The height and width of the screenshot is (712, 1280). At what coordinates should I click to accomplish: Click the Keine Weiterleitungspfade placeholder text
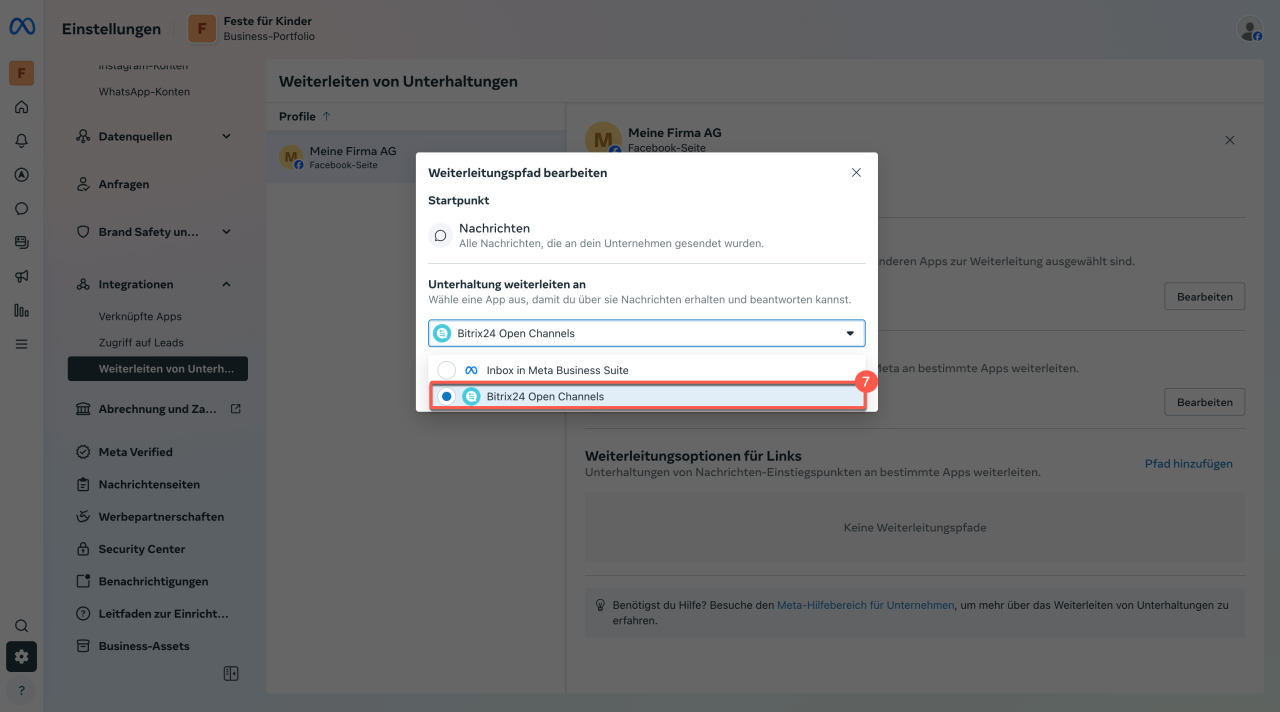pyautogui.click(x=915, y=527)
